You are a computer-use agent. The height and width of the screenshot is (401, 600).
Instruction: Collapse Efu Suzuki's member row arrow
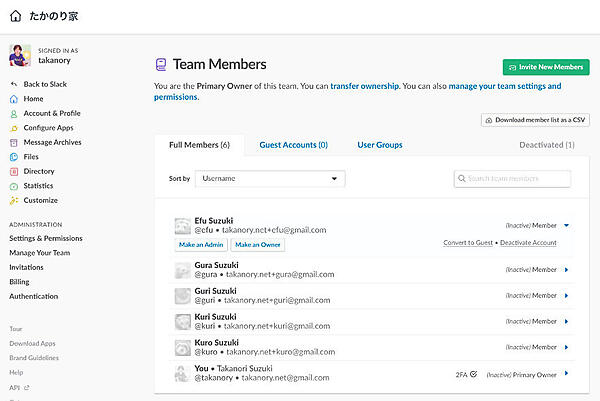tap(566, 226)
